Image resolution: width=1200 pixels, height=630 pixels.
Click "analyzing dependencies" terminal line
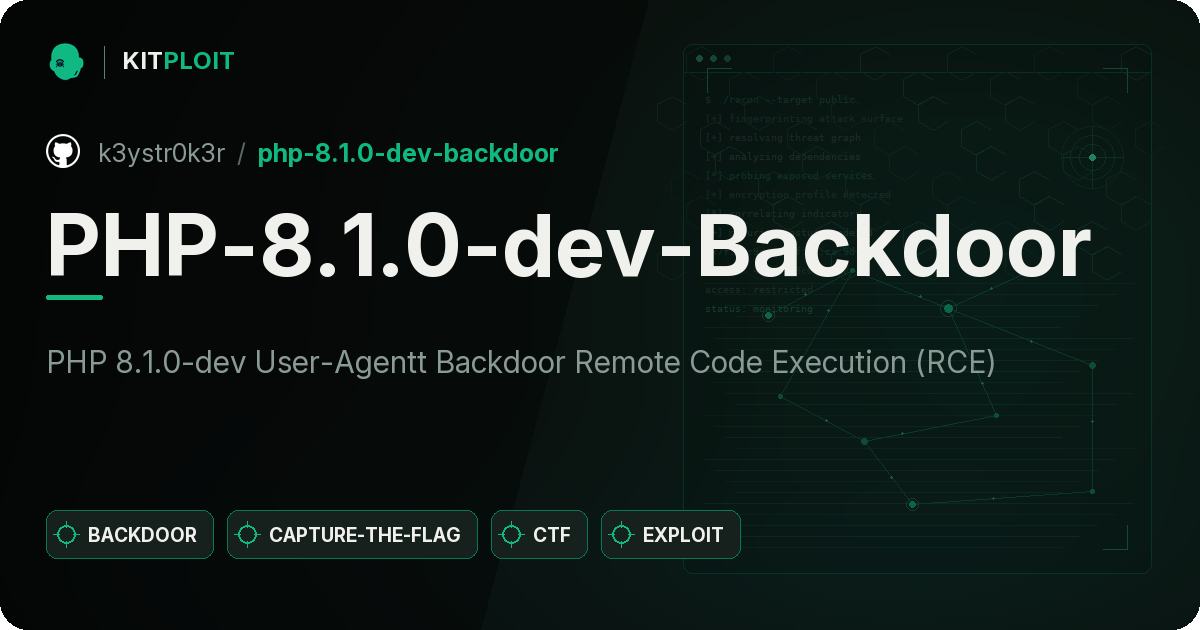[x=783, y=157]
